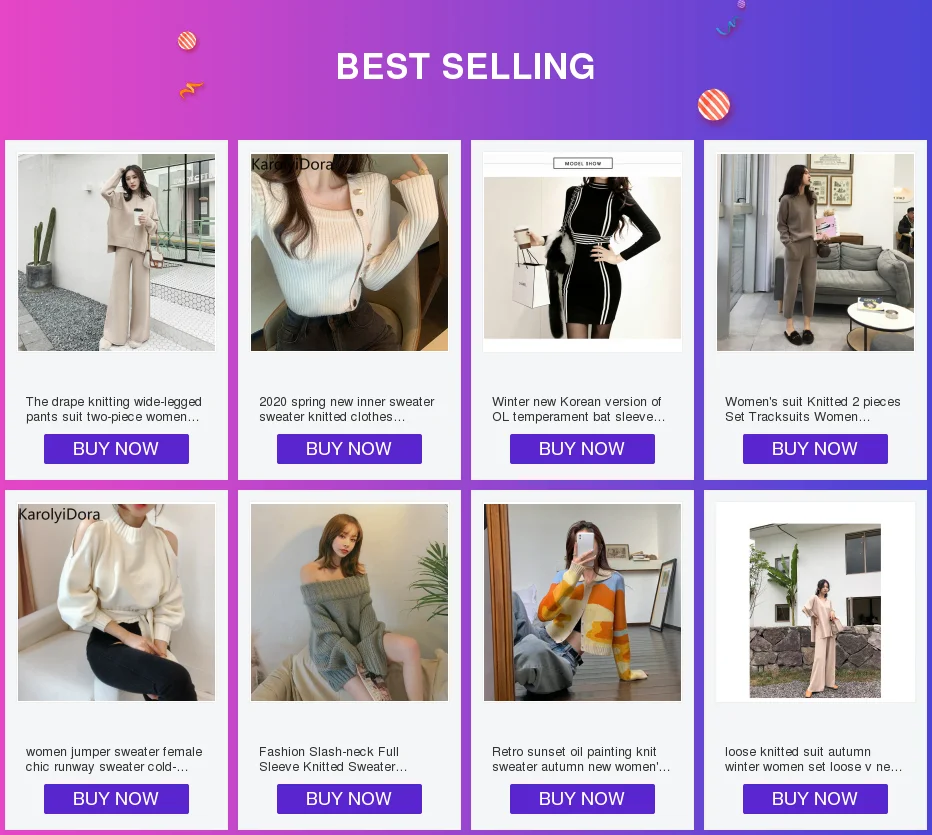This screenshot has width=932, height=835.
Task: Open beige wide-legged pants suit photo
Action: (x=116, y=252)
